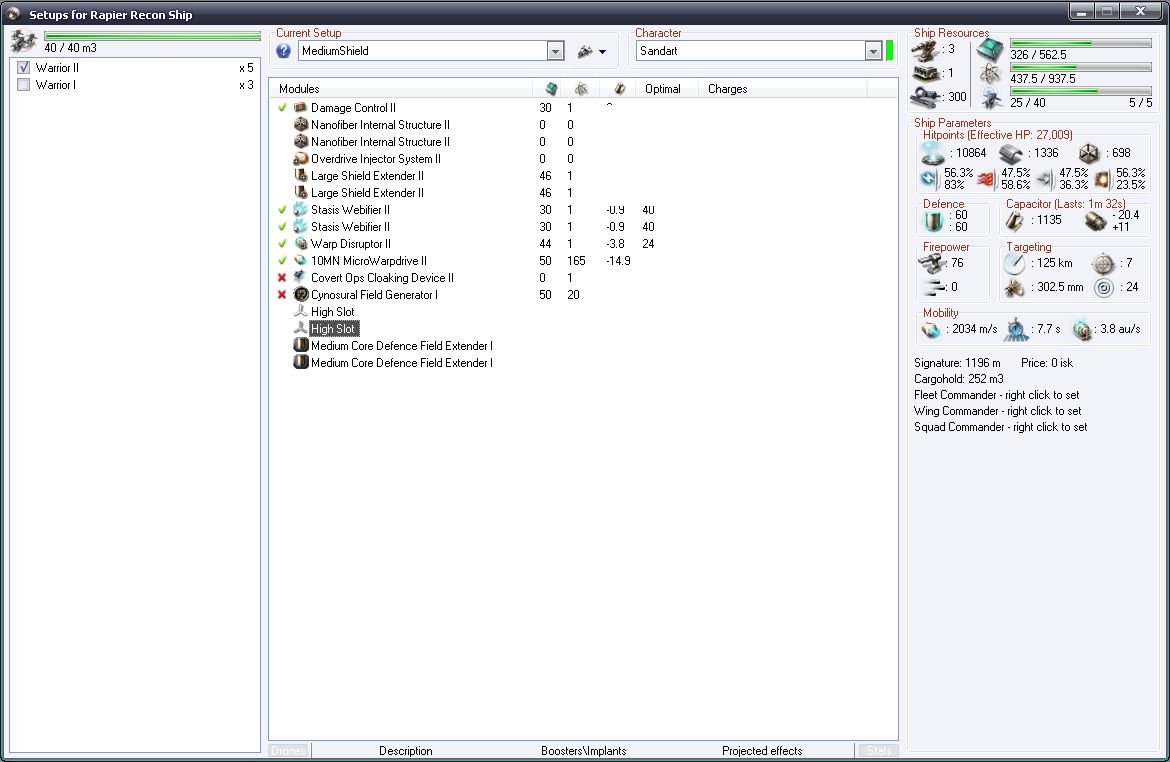This screenshot has width=1170, height=762.
Task: Click the drone bay ship icon above drone list
Action: [x=23, y=41]
